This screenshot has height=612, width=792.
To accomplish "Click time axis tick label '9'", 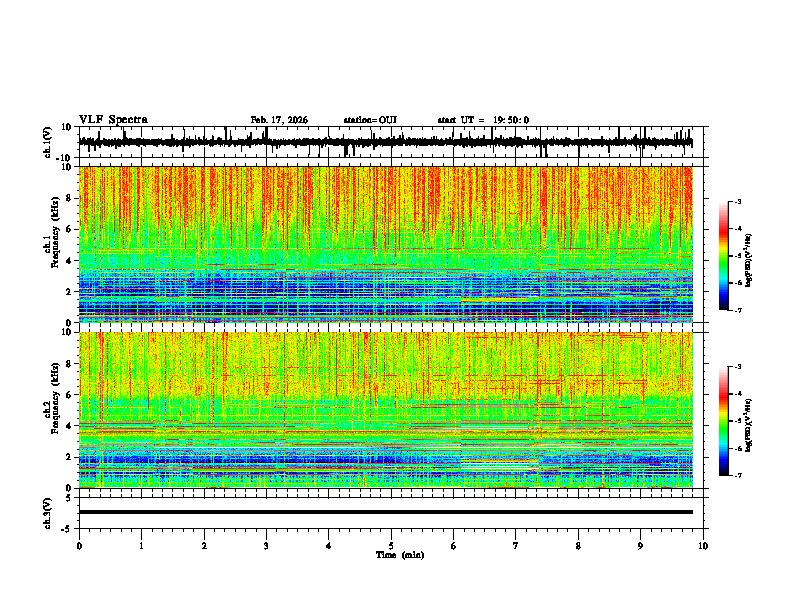I will [640, 546].
